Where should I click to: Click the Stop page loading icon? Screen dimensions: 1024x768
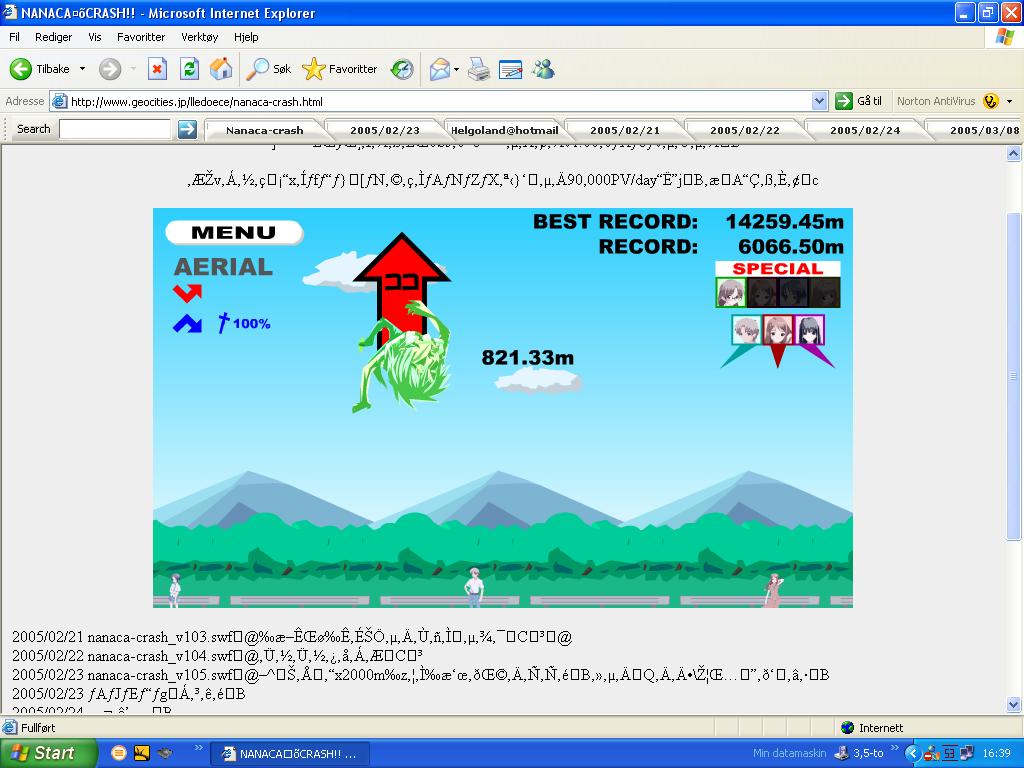(157, 69)
